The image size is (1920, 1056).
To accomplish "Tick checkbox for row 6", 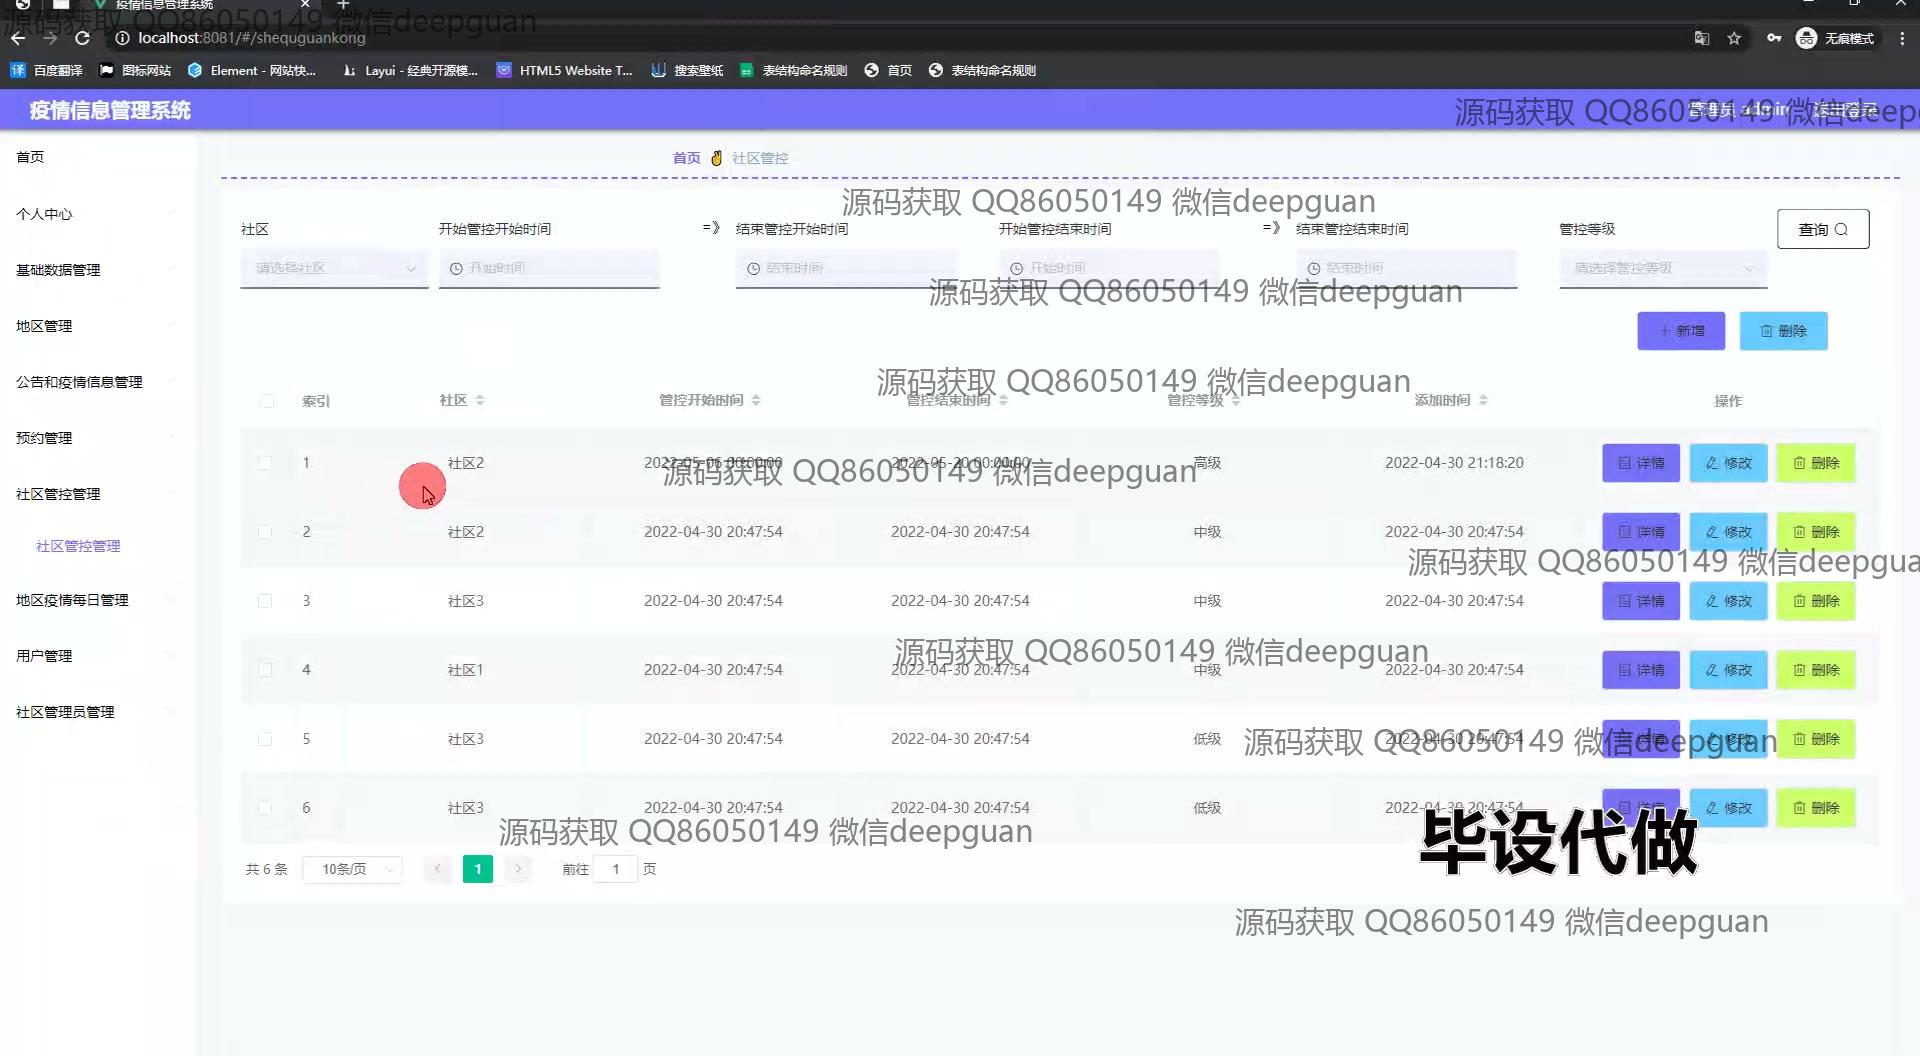I will (x=265, y=808).
